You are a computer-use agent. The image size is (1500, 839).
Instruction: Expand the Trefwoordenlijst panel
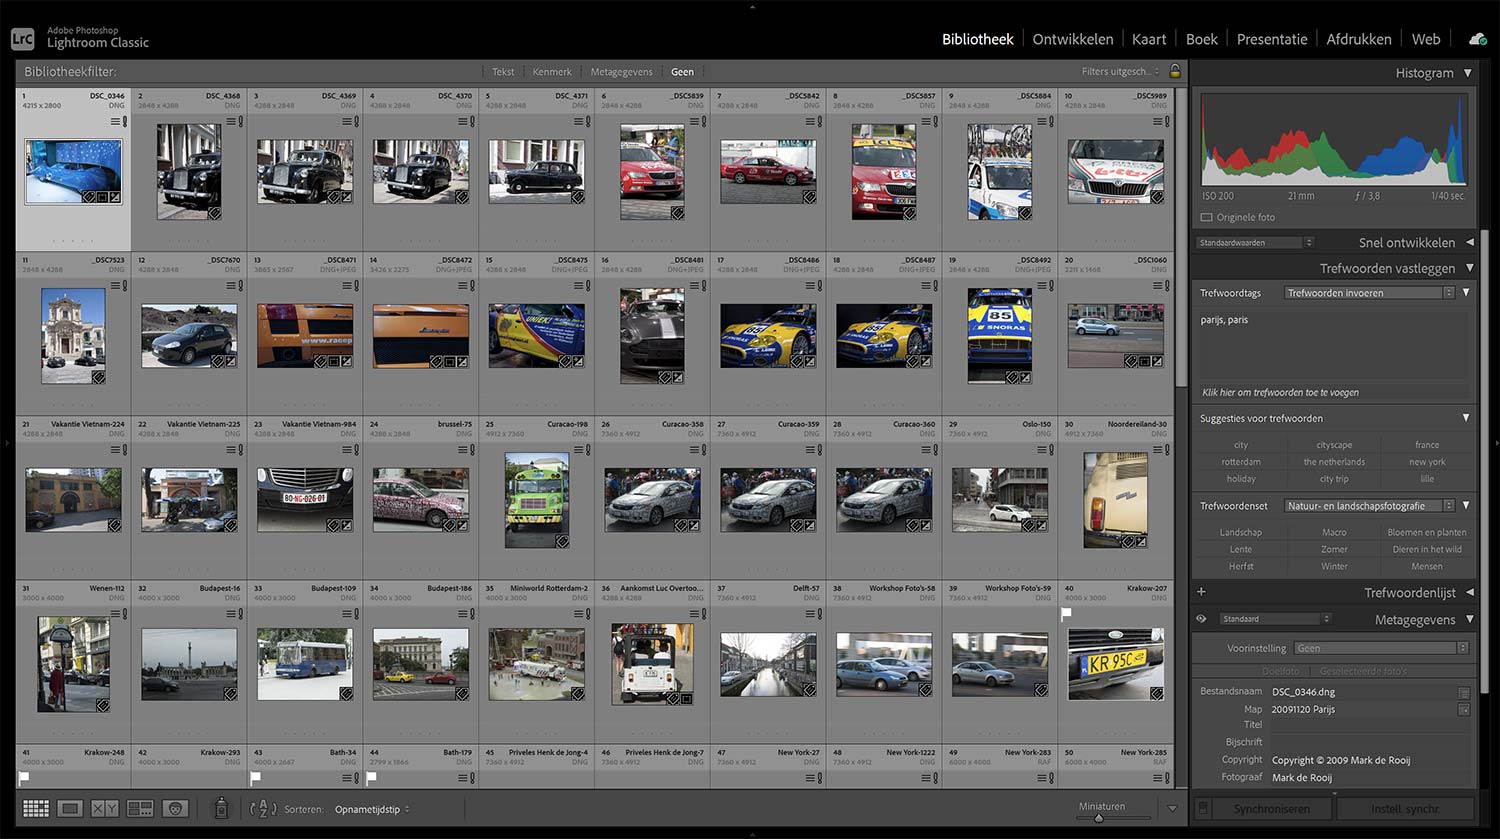tap(1469, 592)
